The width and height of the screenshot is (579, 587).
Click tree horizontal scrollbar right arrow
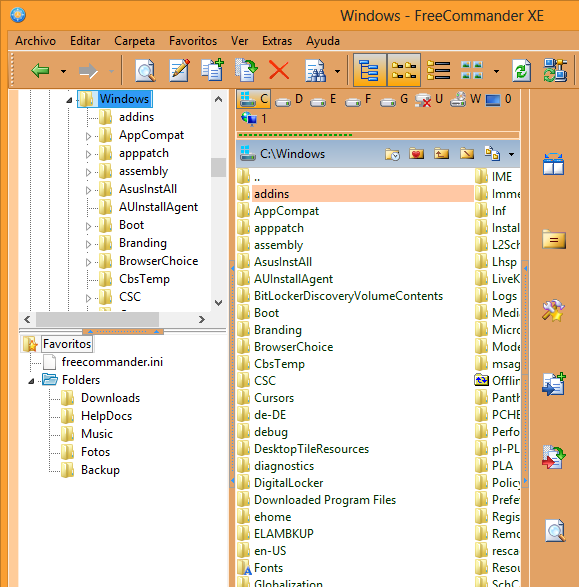(x=202, y=319)
